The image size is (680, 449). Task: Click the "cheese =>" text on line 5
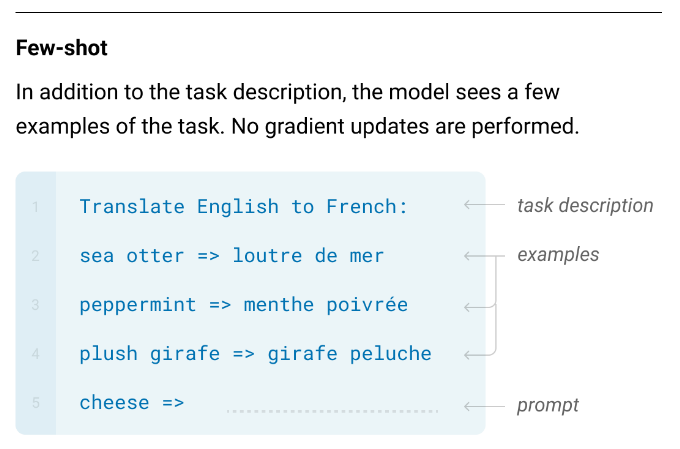132,403
